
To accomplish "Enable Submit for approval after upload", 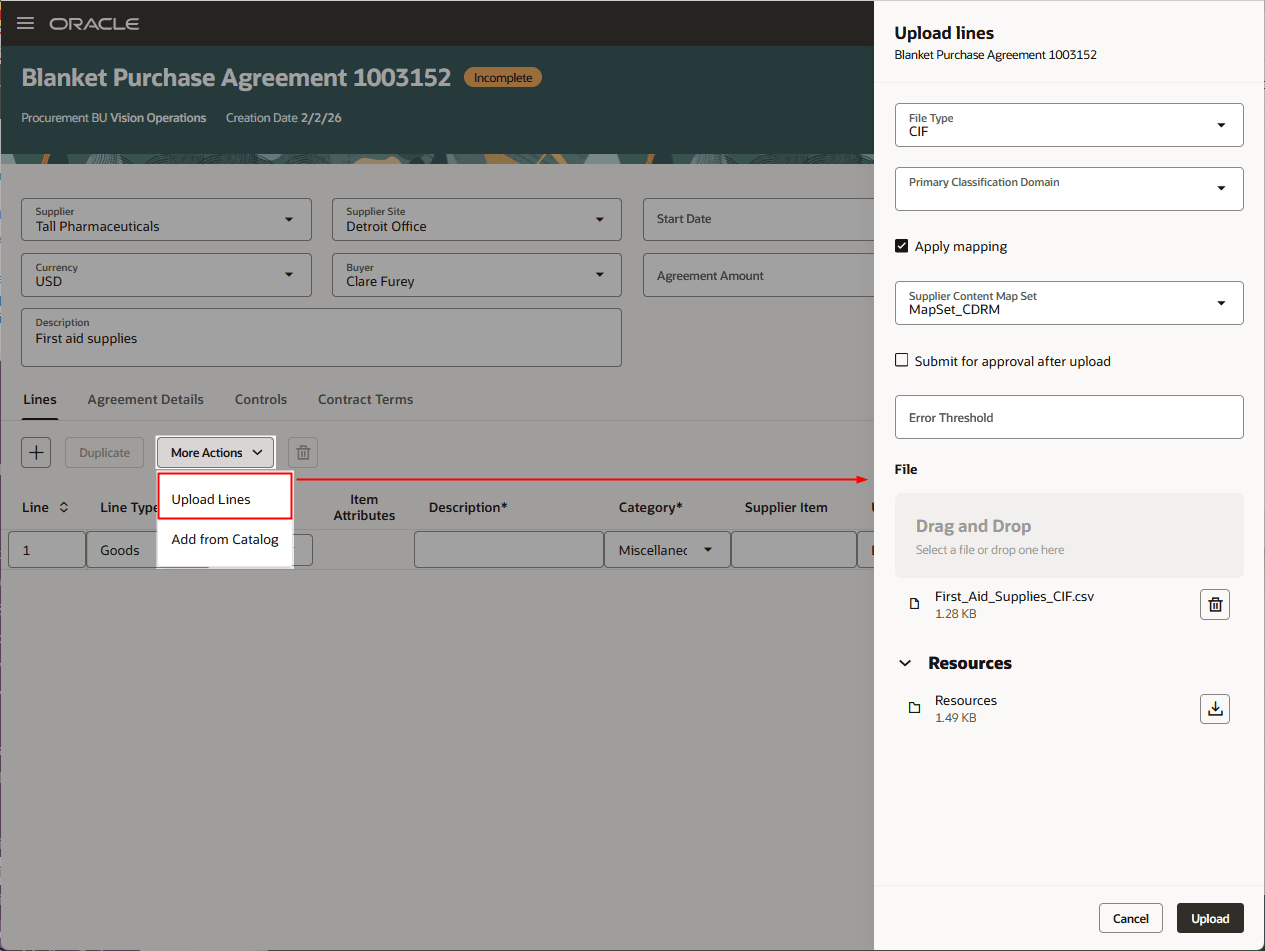I will (901, 359).
